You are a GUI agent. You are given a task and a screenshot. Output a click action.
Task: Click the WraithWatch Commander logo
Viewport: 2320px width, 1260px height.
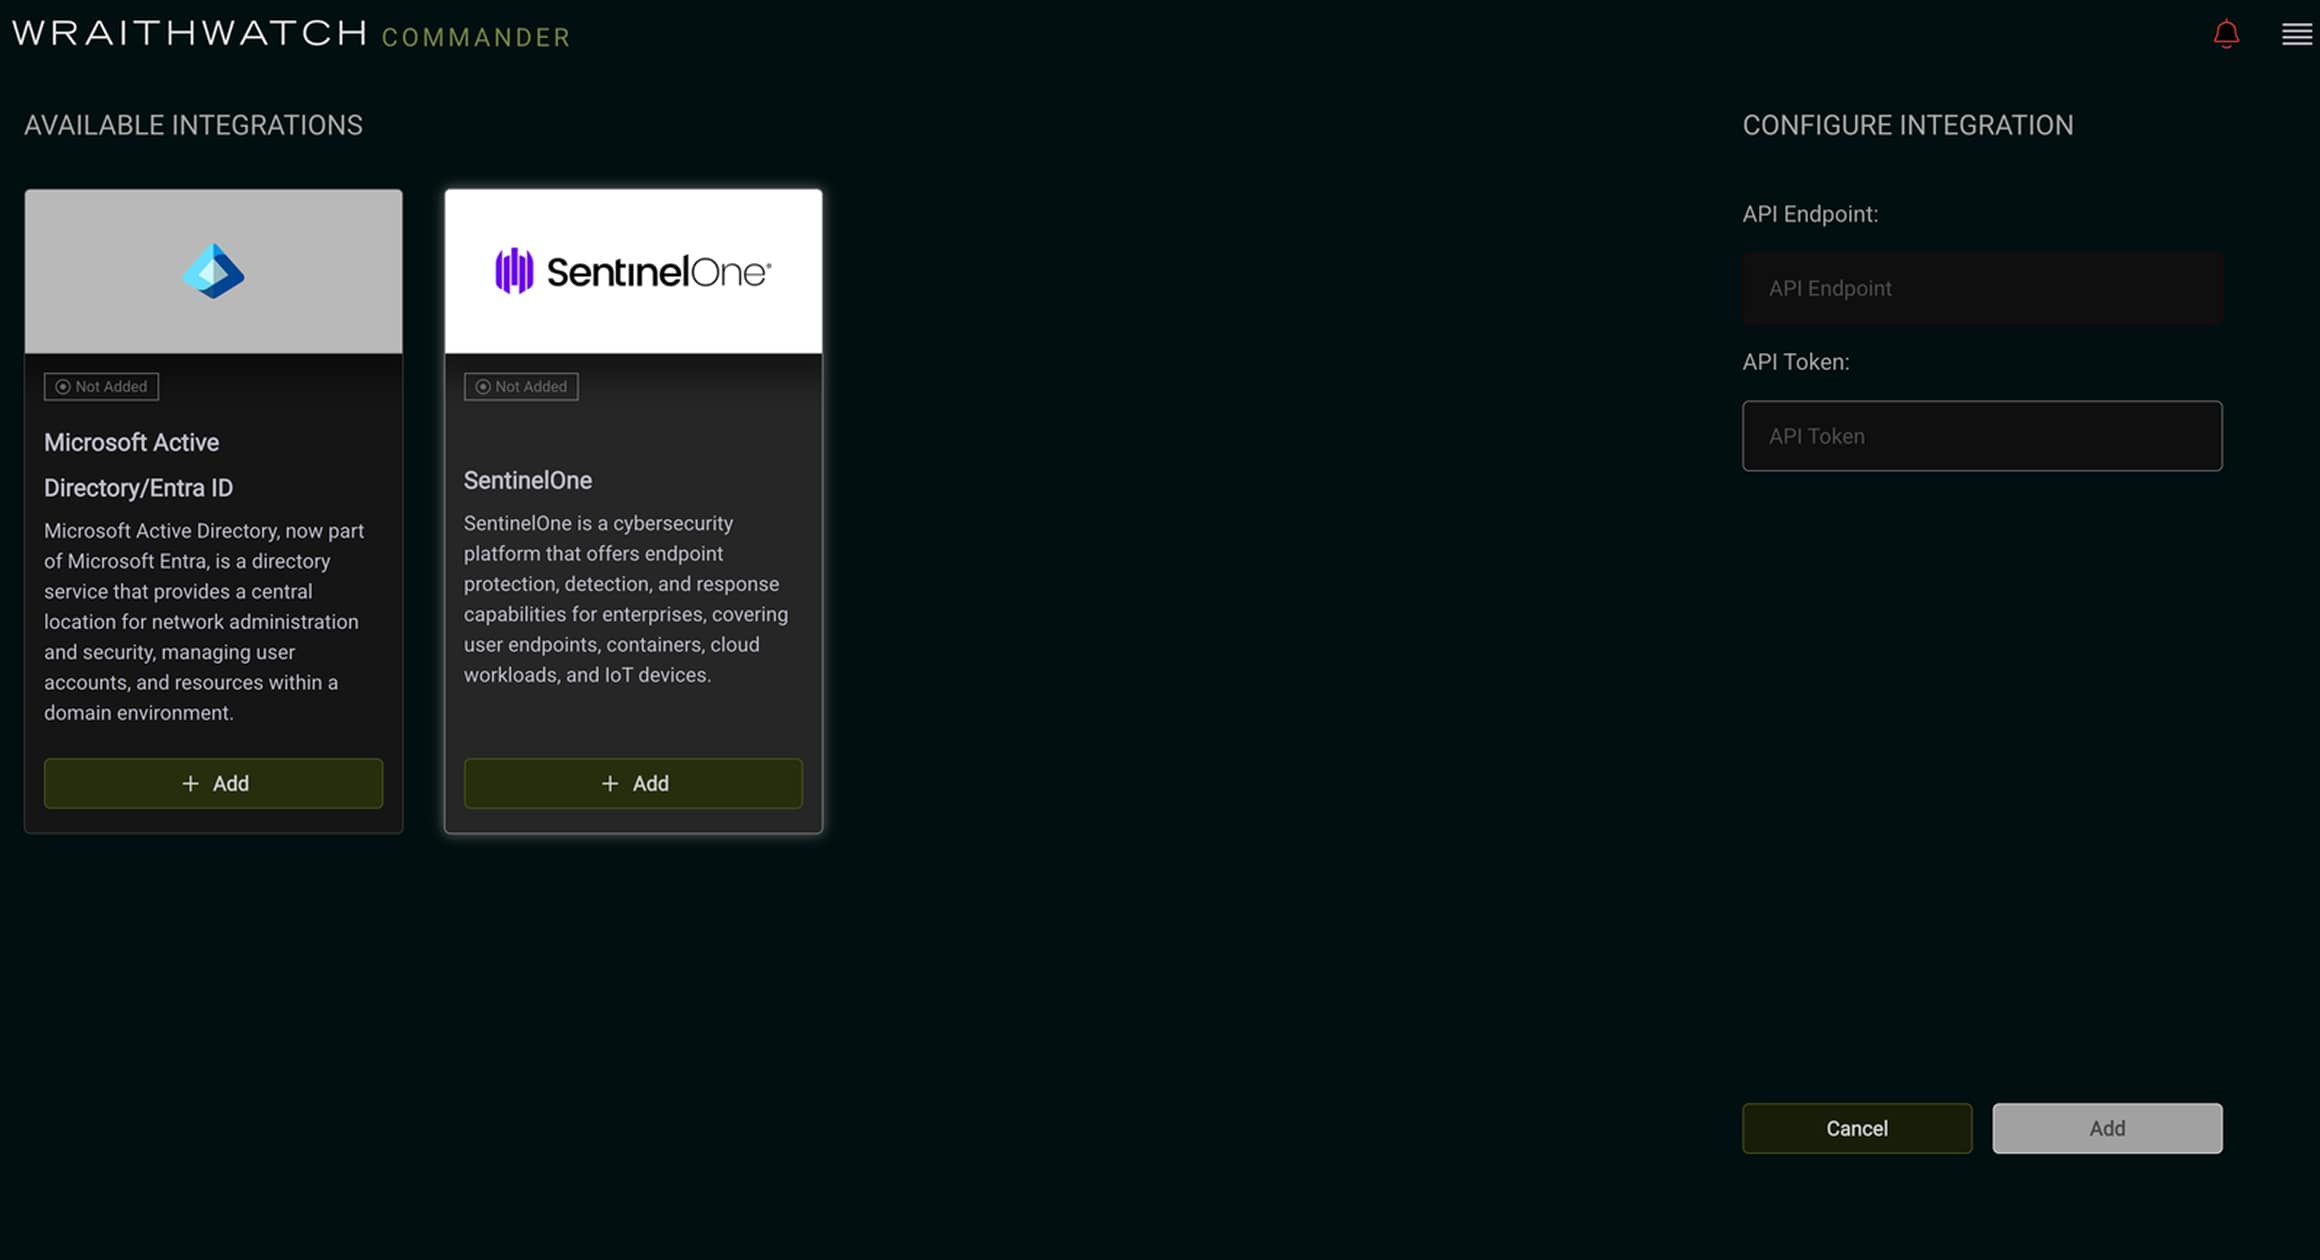[x=290, y=34]
